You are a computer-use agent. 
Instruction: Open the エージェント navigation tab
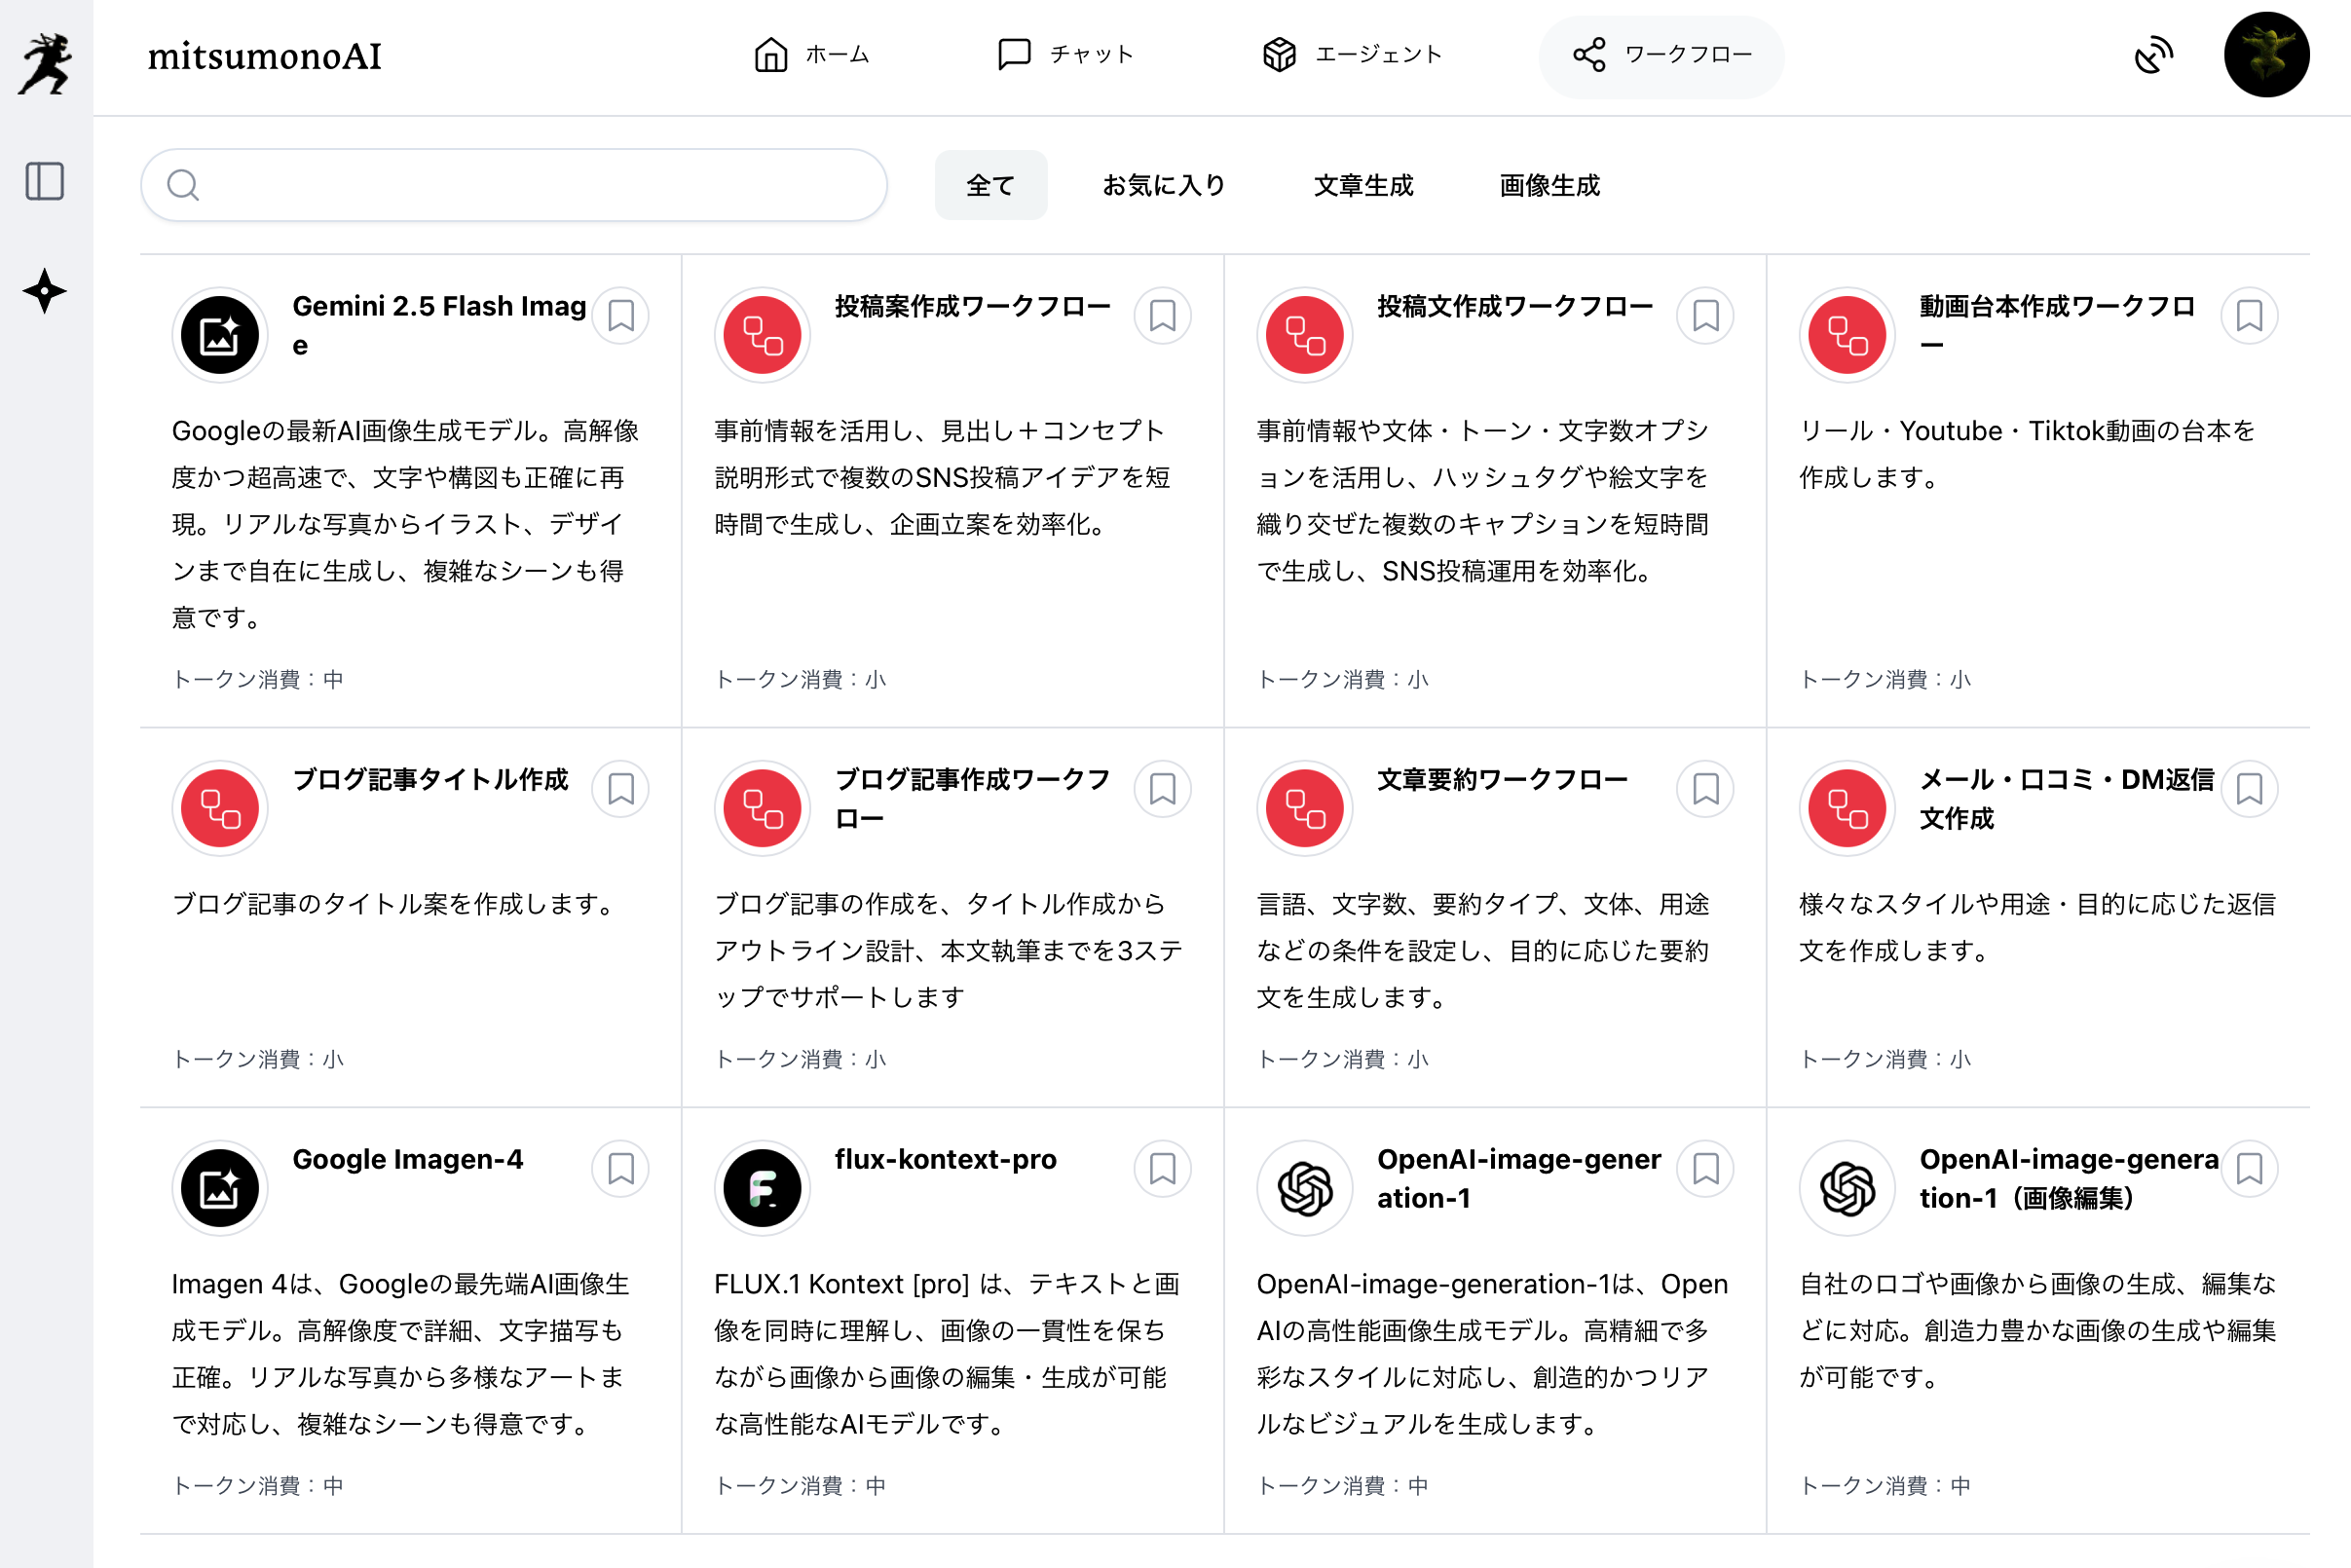point(1352,55)
